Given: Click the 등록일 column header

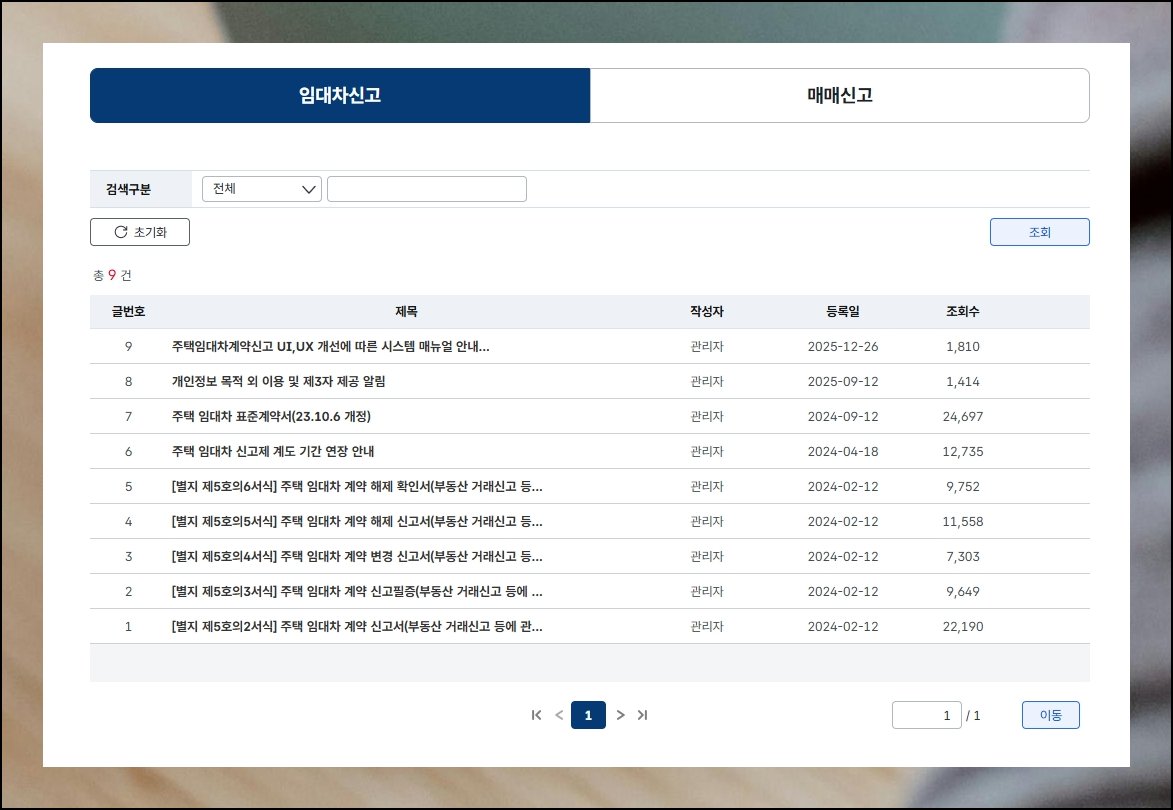Looking at the screenshot, I should [843, 312].
